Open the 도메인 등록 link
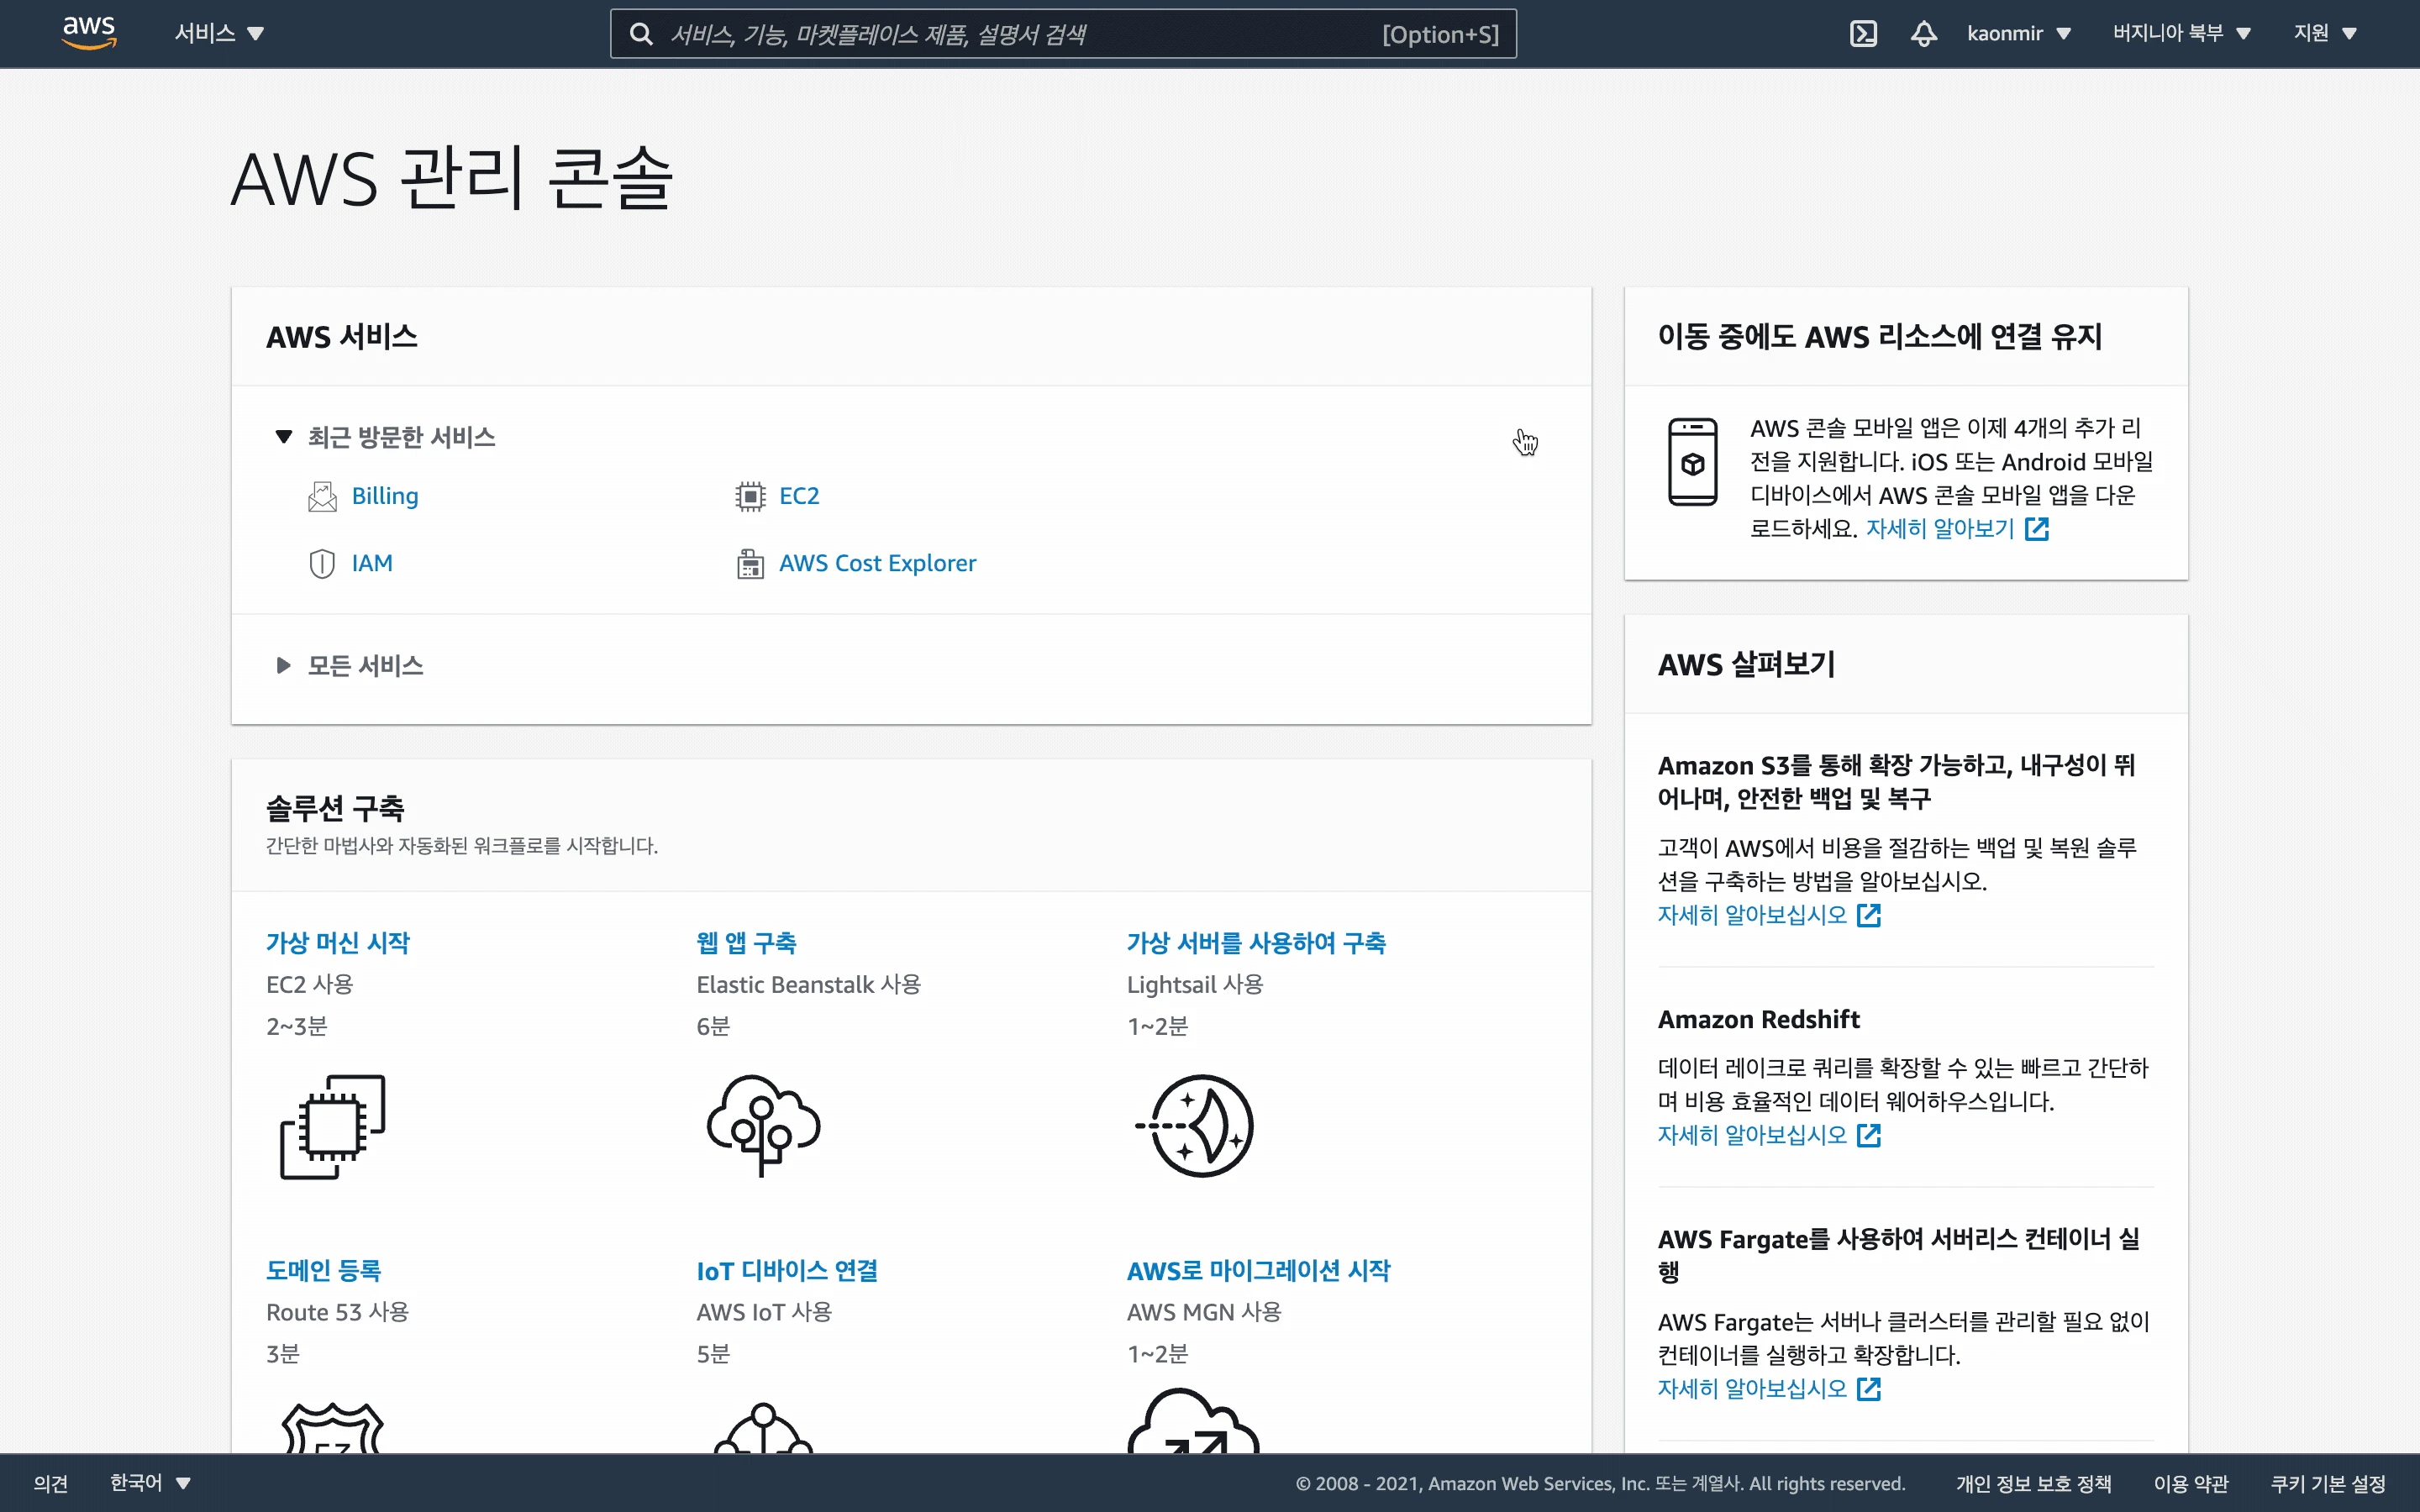This screenshot has width=2420, height=1512. pyautogui.click(x=323, y=1271)
